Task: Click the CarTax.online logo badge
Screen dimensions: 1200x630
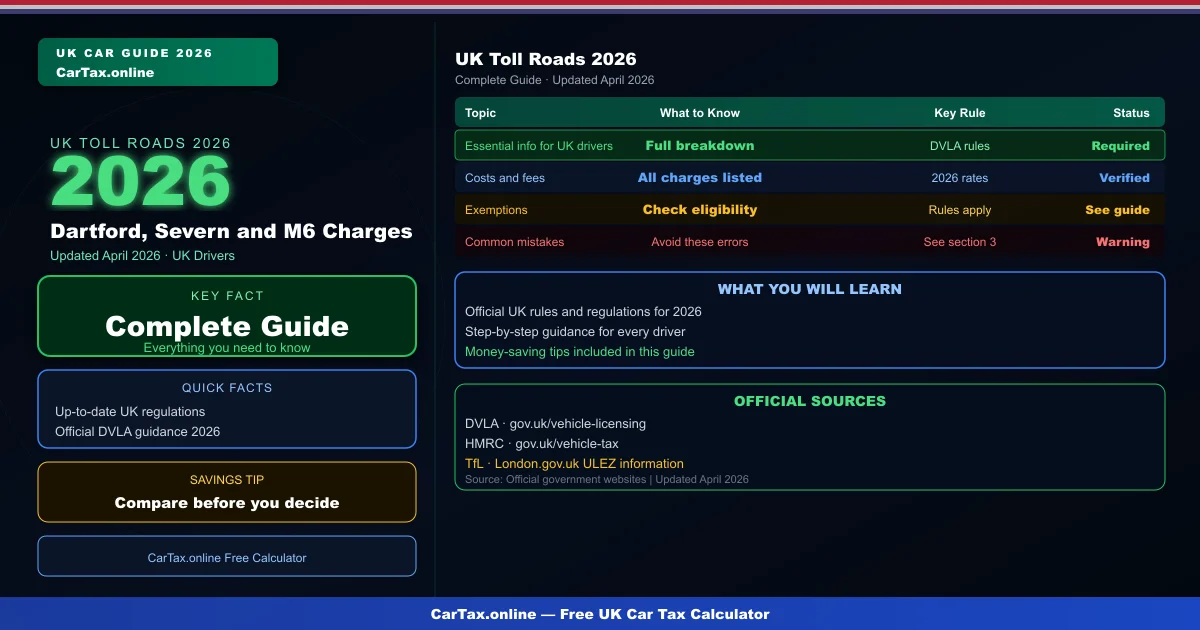Action: click(157, 61)
